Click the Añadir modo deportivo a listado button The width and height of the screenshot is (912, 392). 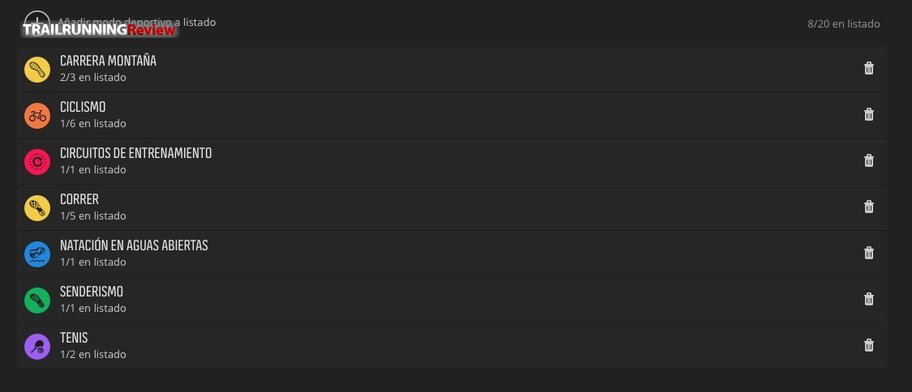(x=120, y=22)
